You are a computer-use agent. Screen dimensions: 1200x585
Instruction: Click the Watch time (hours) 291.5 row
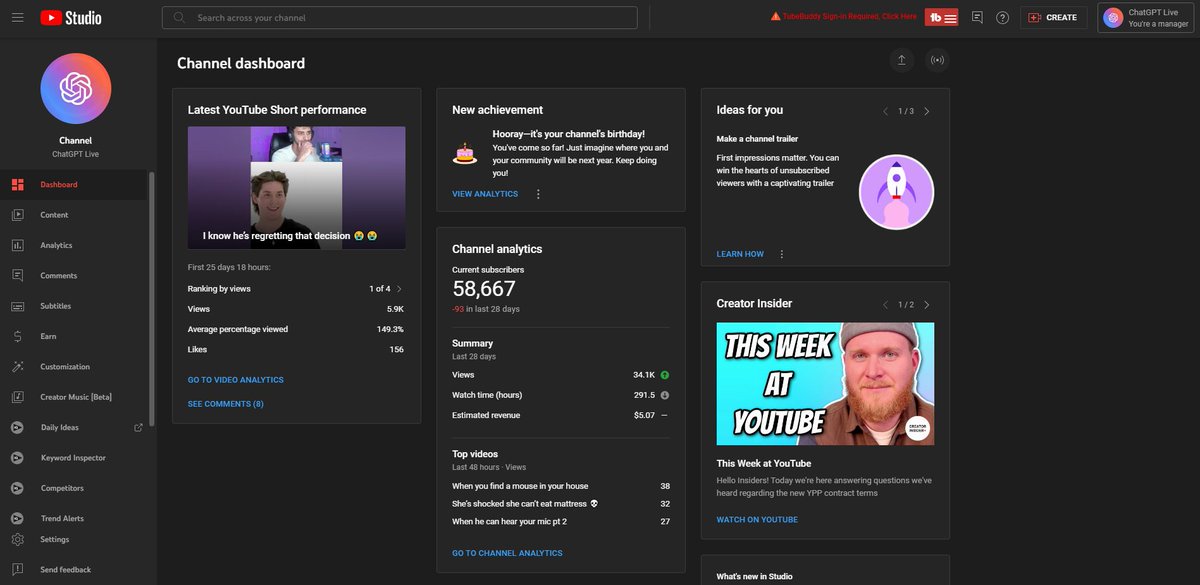561,395
